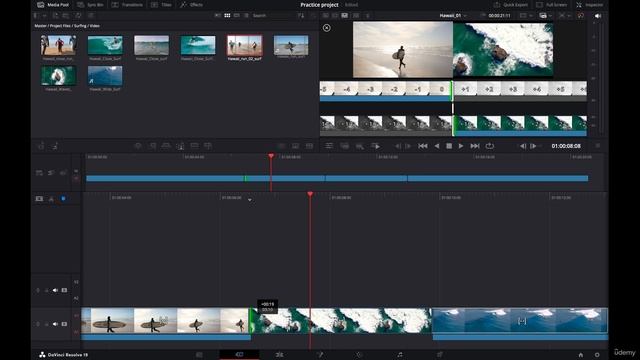The width and height of the screenshot is (640, 360).
Task: Open the Effects tab
Action: coord(191,5)
